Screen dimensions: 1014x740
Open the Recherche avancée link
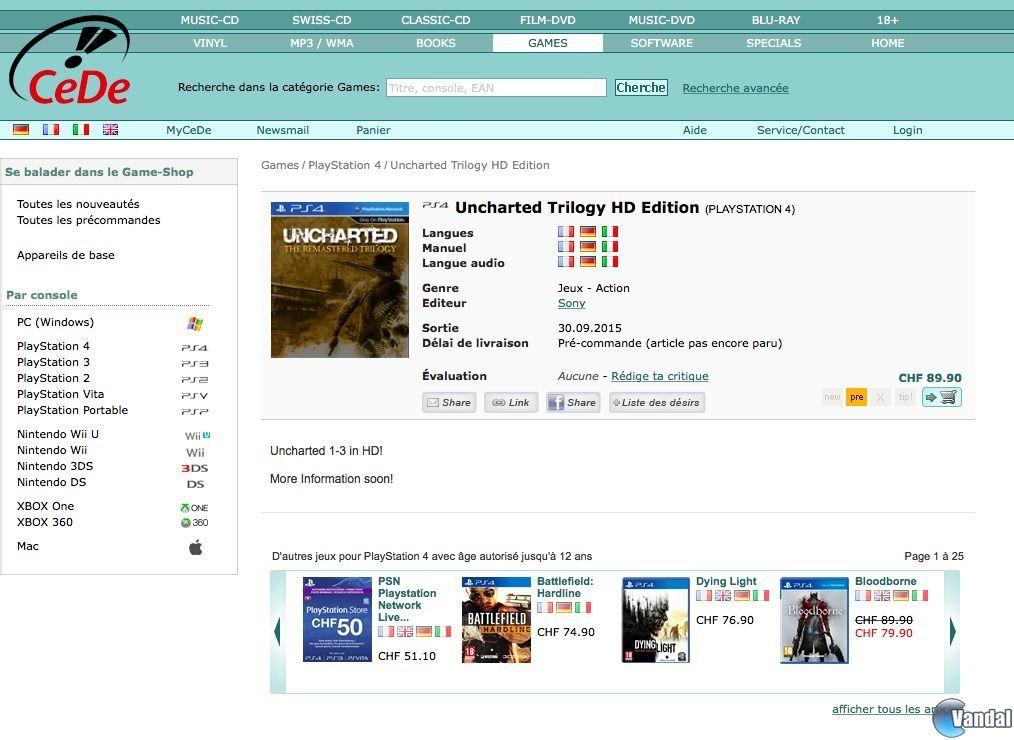735,88
